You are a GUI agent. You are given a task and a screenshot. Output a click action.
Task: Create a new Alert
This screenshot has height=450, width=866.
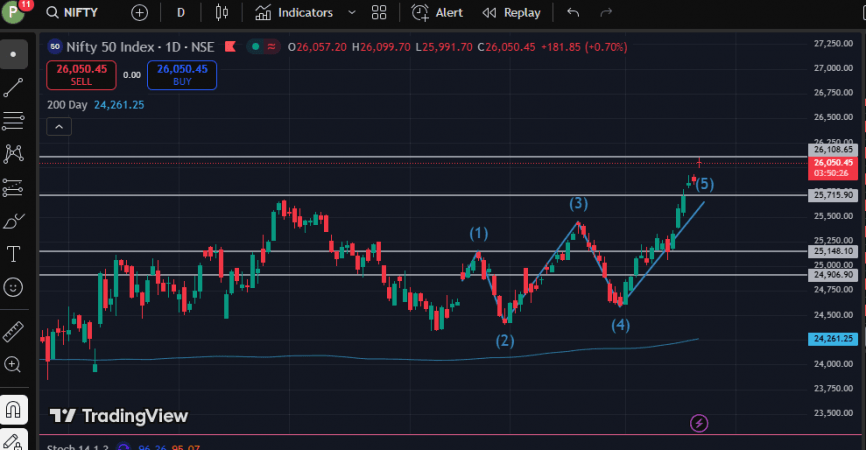tap(437, 13)
